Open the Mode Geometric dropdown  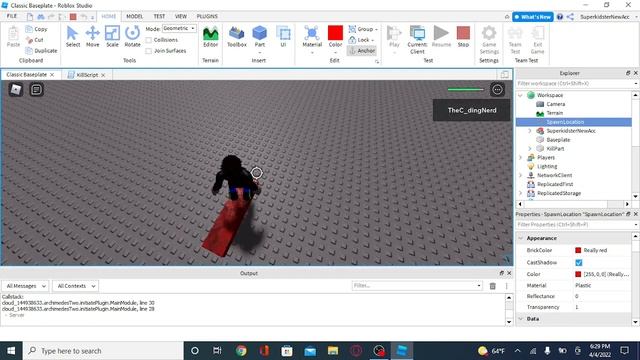(179, 29)
